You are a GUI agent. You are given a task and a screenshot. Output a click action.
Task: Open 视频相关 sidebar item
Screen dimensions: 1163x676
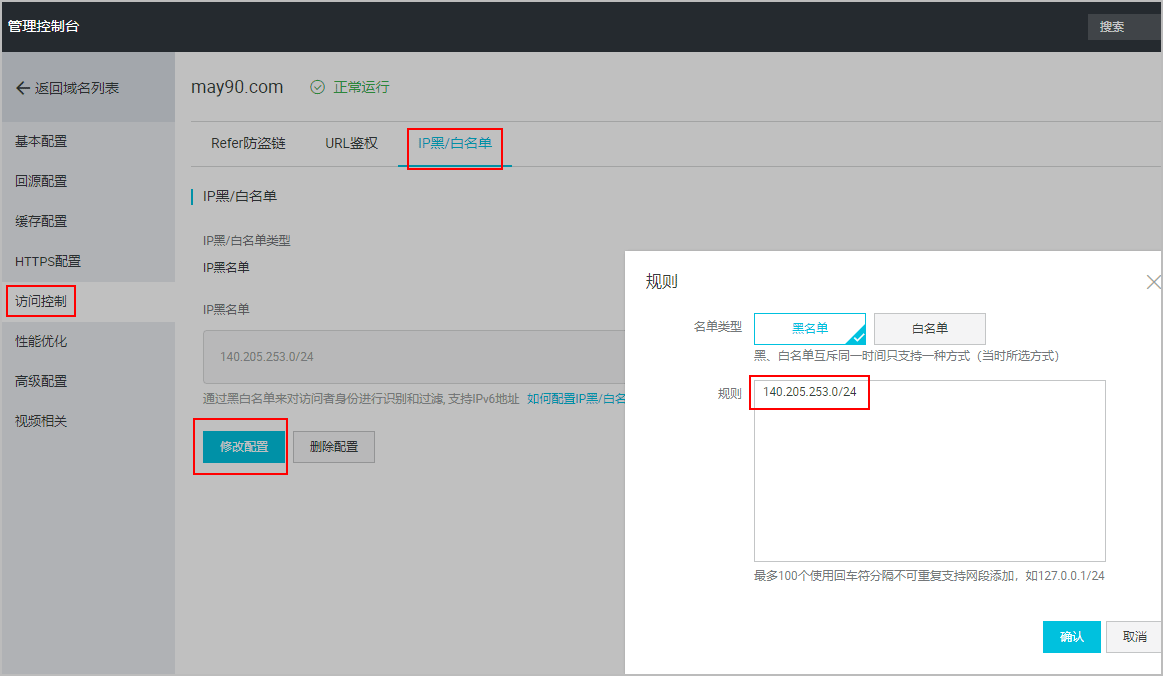click(x=41, y=421)
